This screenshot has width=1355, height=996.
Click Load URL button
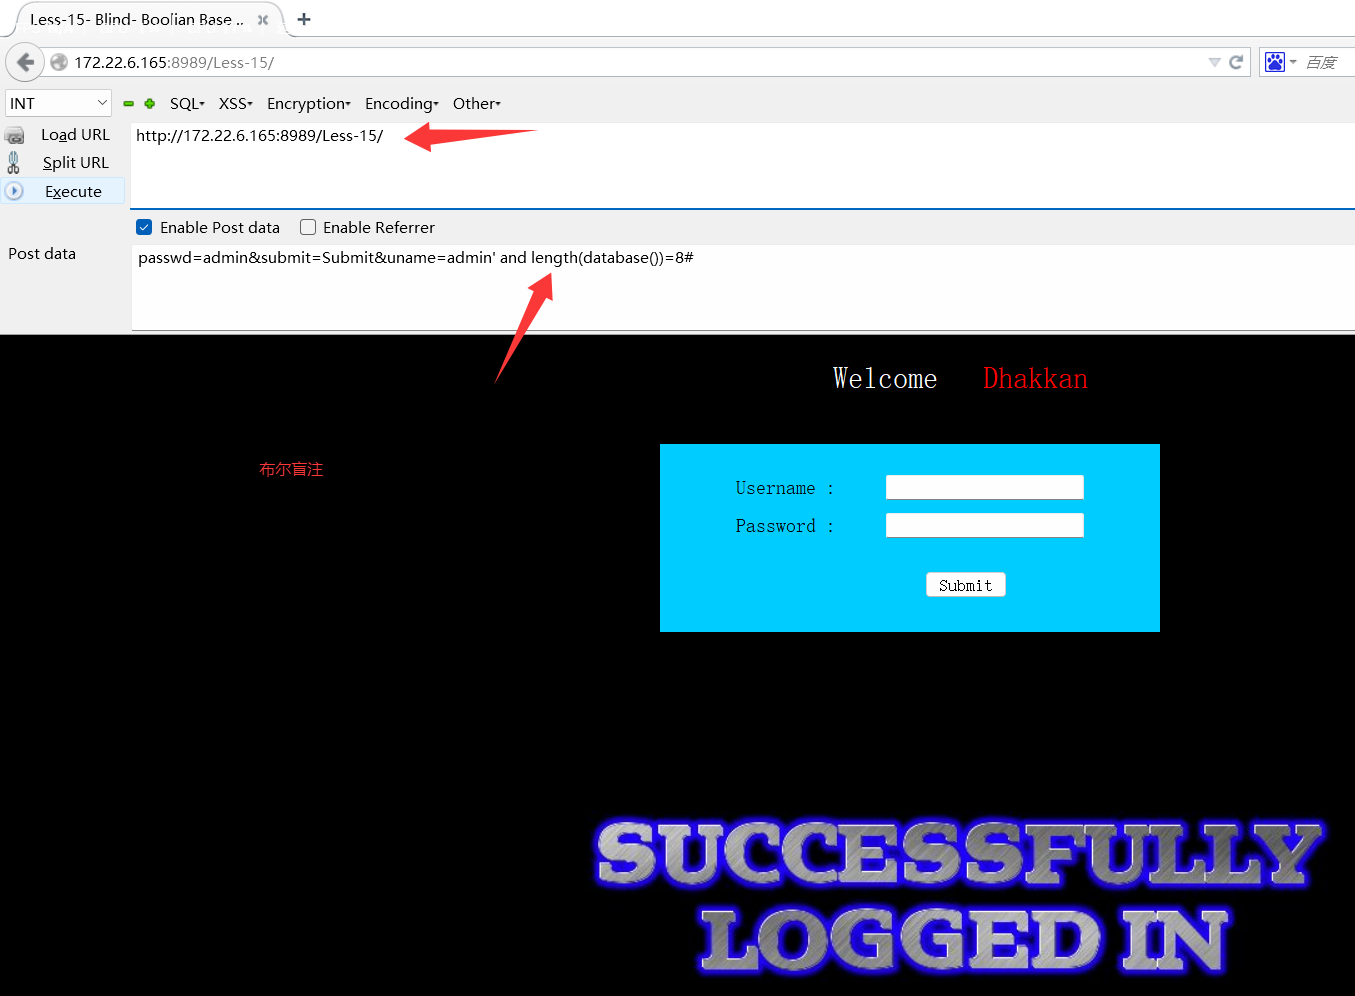(75, 134)
